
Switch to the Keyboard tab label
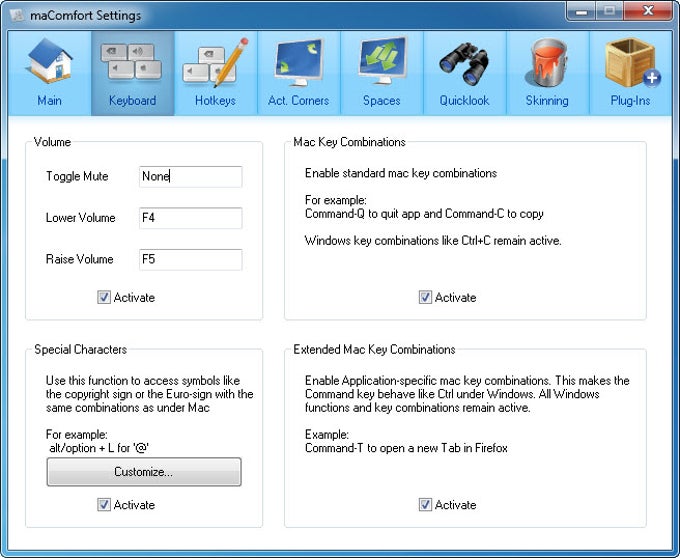[132, 101]
